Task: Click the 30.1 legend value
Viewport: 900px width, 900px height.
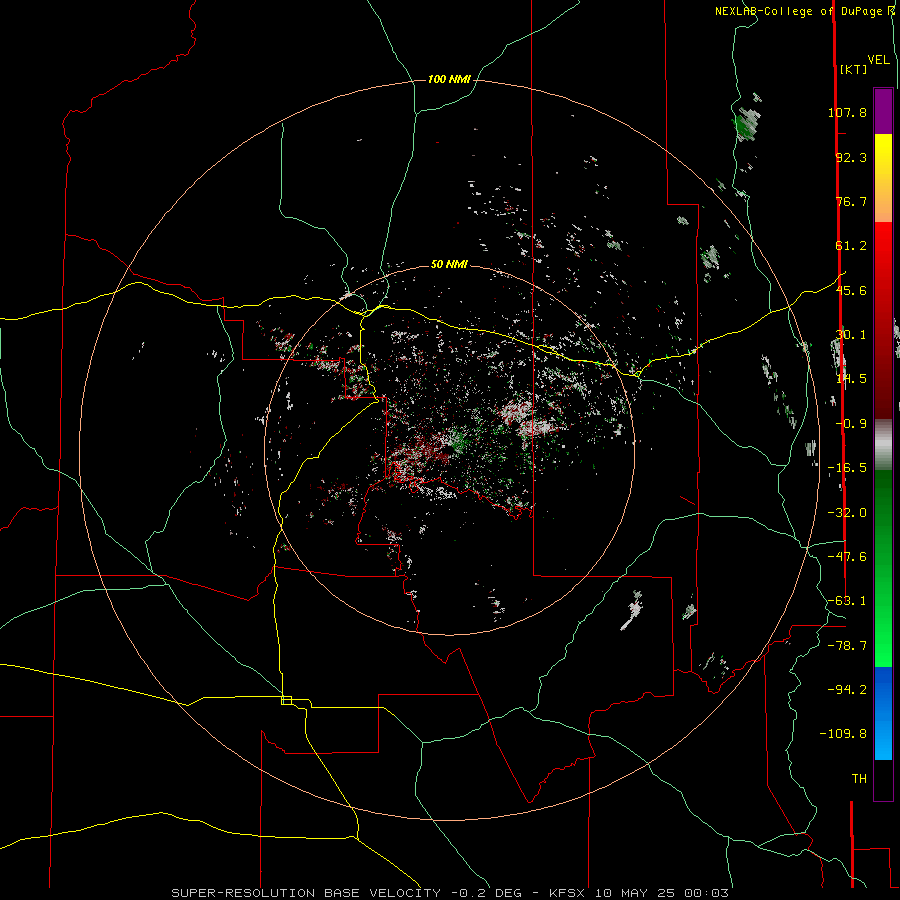Action: 851,335
